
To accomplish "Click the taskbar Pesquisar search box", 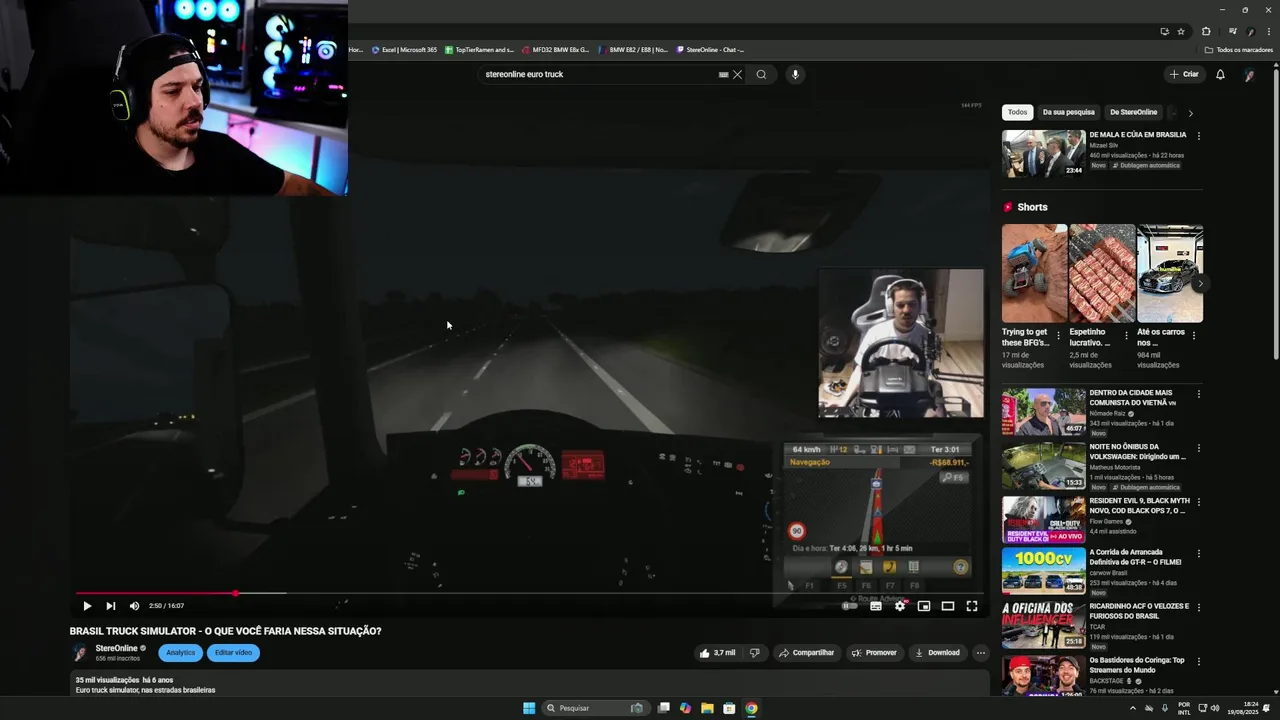I will tap(596, 708).
